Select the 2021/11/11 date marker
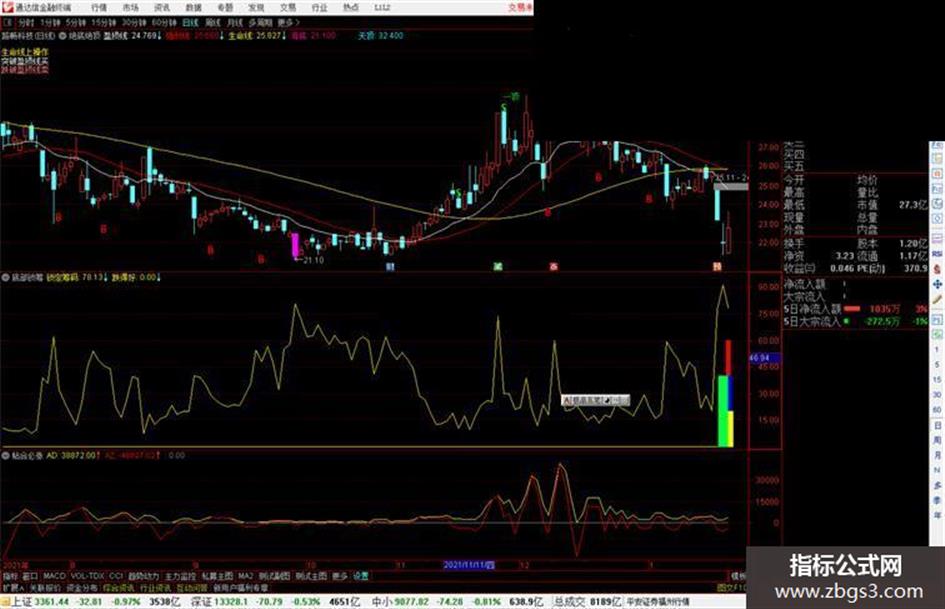This screenshot has width=945, height=609. pos(469,565)
